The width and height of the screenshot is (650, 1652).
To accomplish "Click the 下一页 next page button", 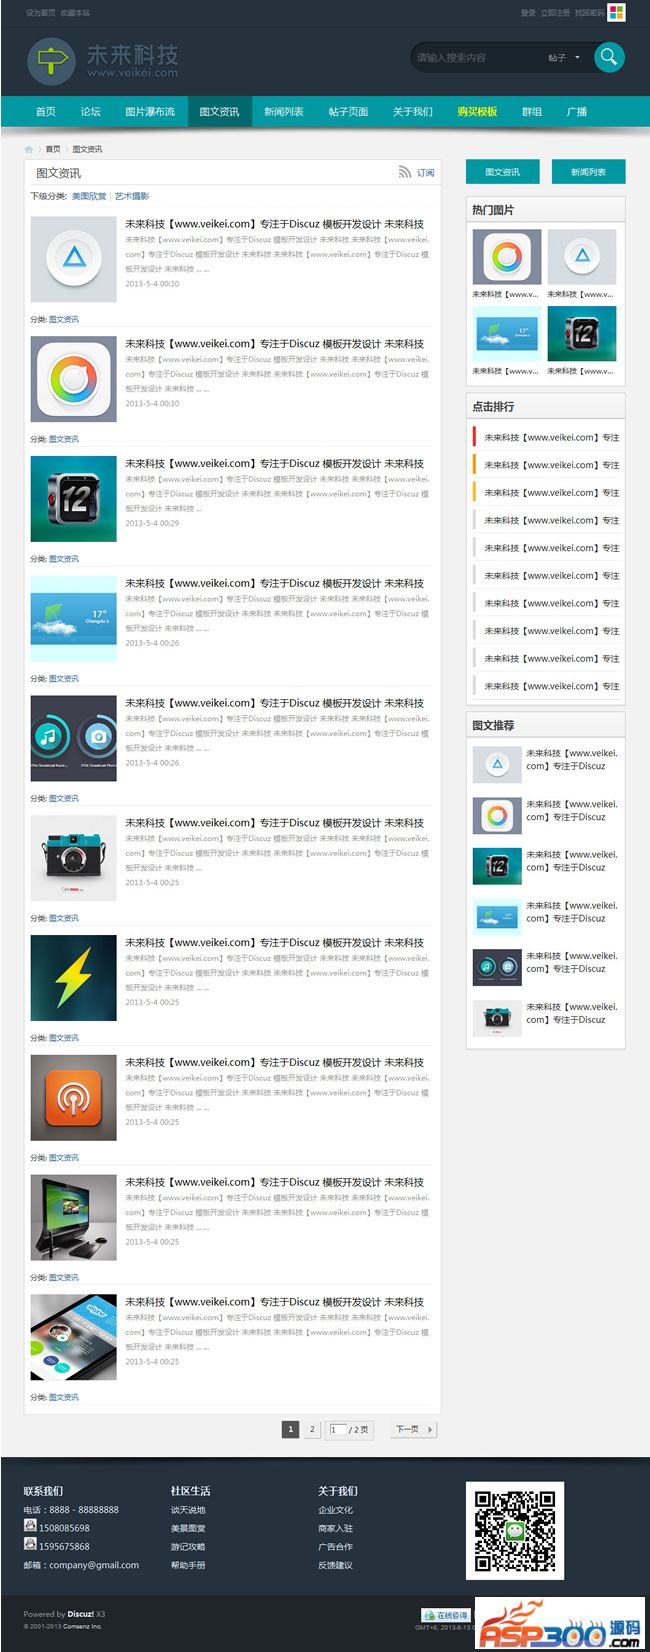I will pos(412,1429).
